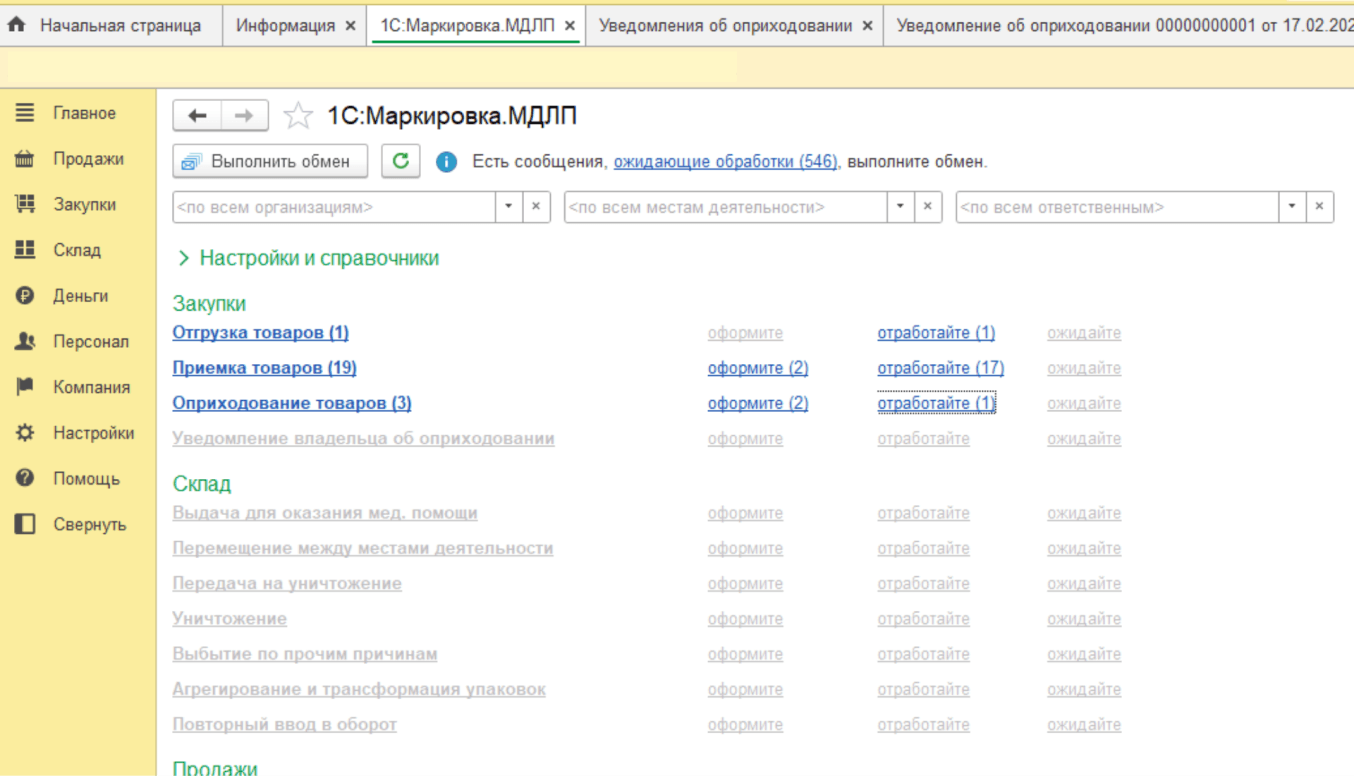Open Выдача для оказания мед. помощи link
This screenshot has height=776, width=1354.
(x=325, y=513)
